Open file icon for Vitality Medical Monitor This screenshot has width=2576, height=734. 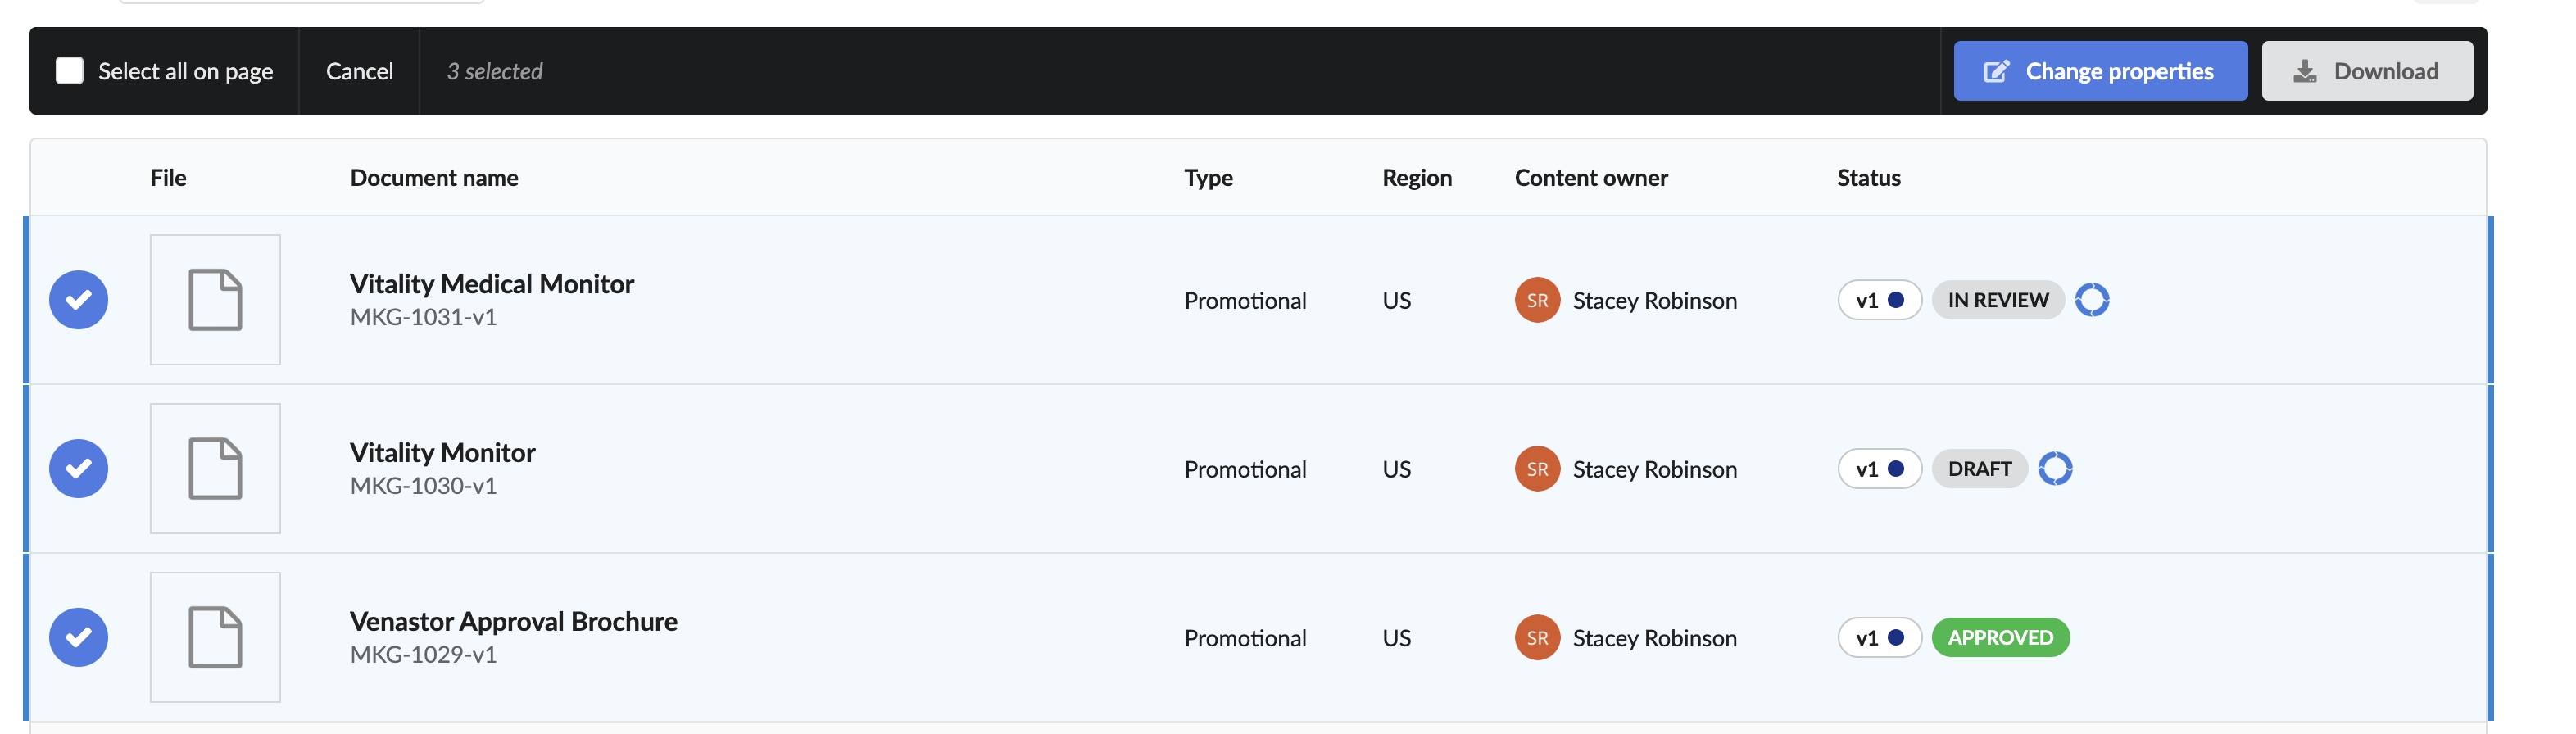[215, 300]
